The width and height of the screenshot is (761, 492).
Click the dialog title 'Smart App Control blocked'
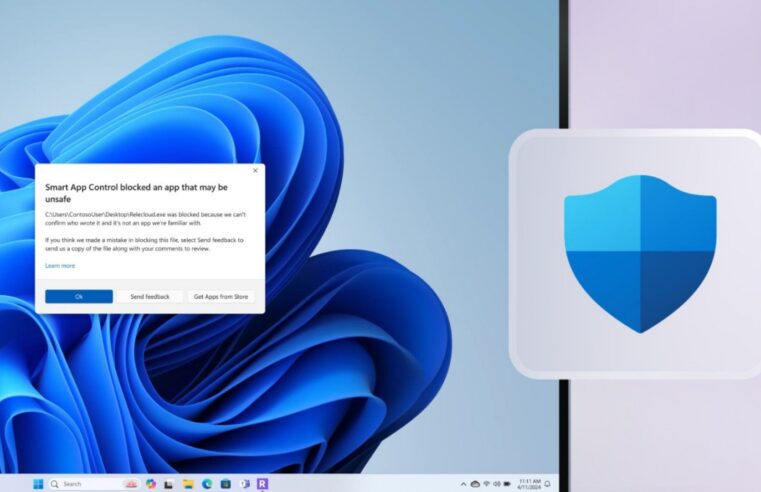coord(136,193)
